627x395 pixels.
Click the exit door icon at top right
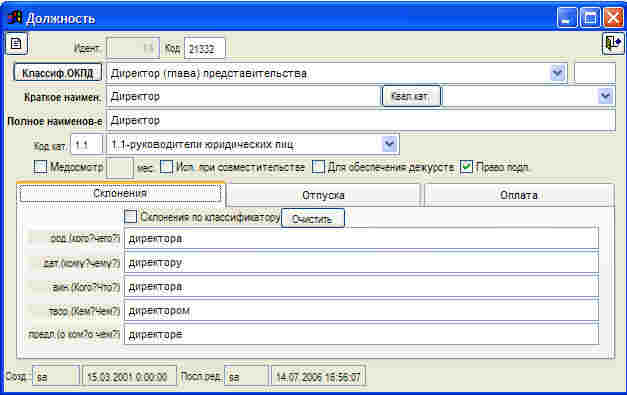pos(613,43)
